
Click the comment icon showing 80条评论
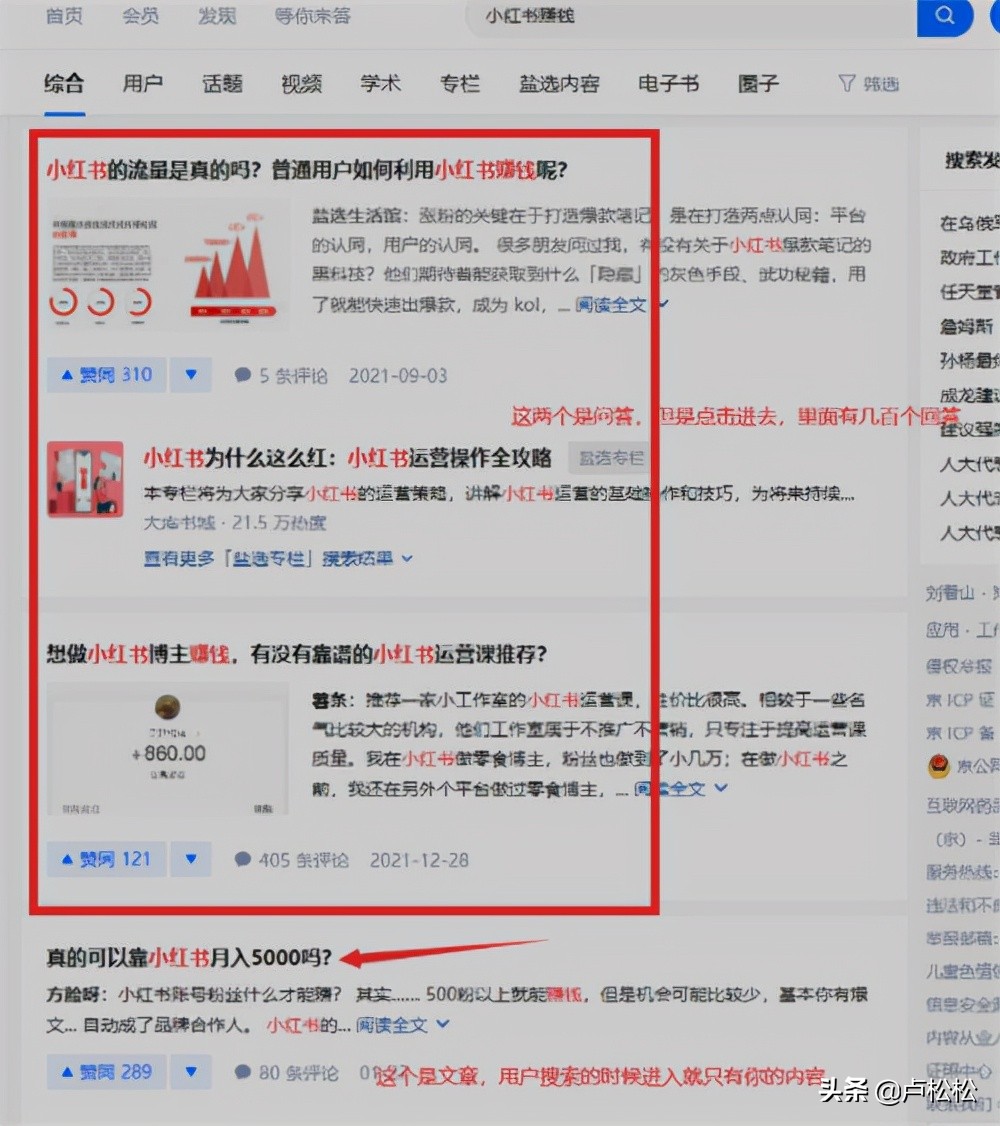(243, 1073)
